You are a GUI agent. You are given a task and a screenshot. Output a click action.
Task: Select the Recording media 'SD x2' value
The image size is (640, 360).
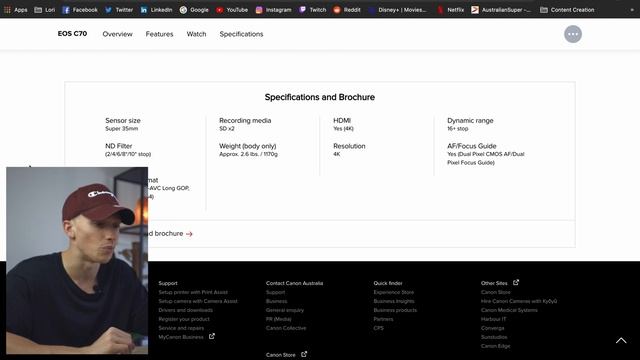pyautogui.click(x=227, y=129)
